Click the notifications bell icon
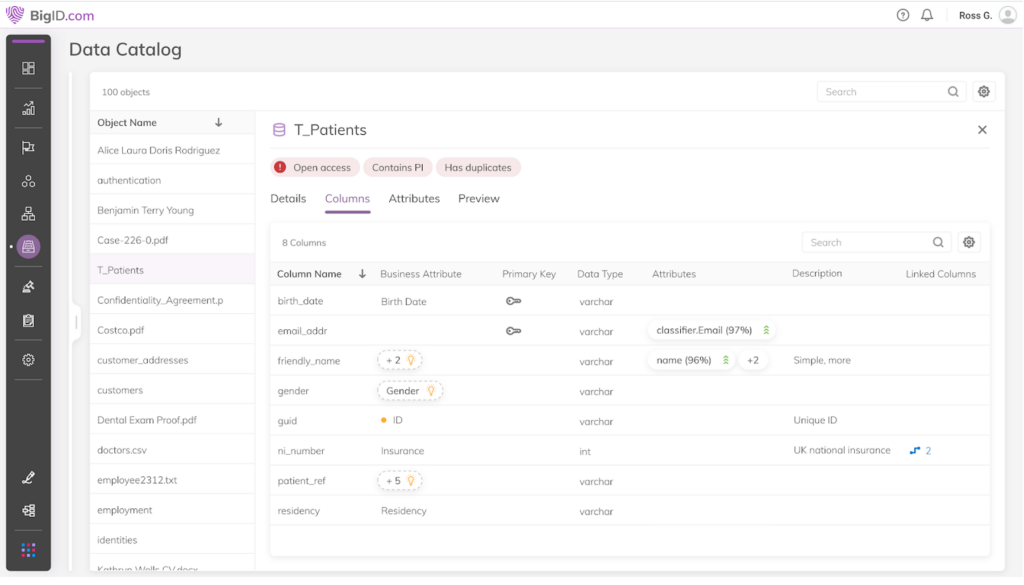This screenshot has width=1024, height=585. click(x=927, y=15)
